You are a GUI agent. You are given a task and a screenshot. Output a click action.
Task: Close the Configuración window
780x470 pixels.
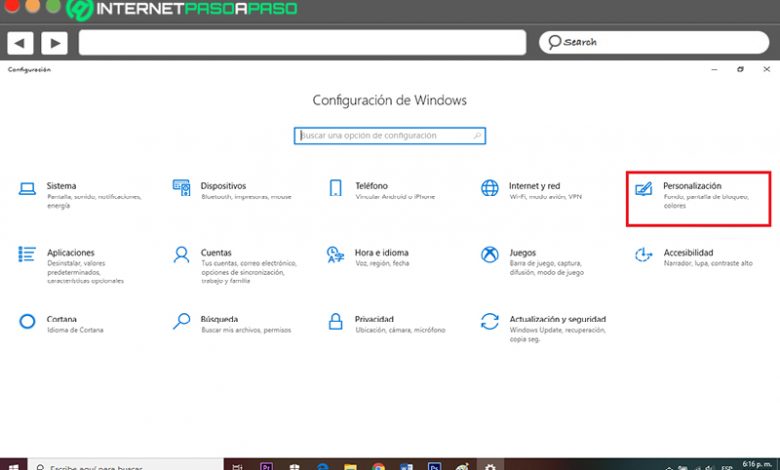(x=767, y=70)
